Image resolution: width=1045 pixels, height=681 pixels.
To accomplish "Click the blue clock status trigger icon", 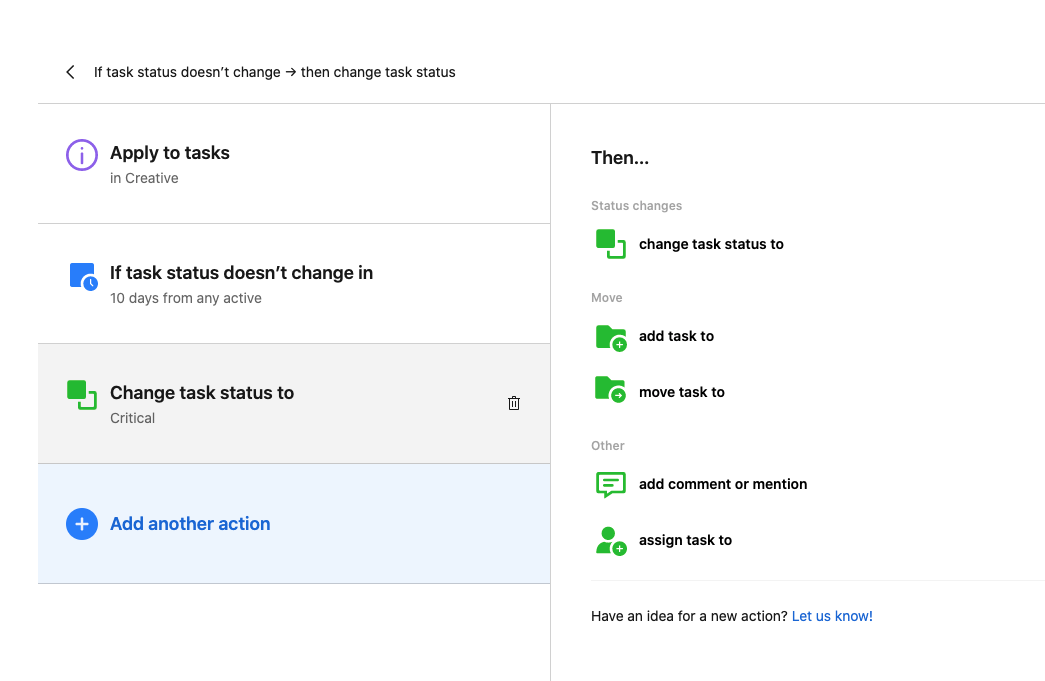I will point(83,276).
